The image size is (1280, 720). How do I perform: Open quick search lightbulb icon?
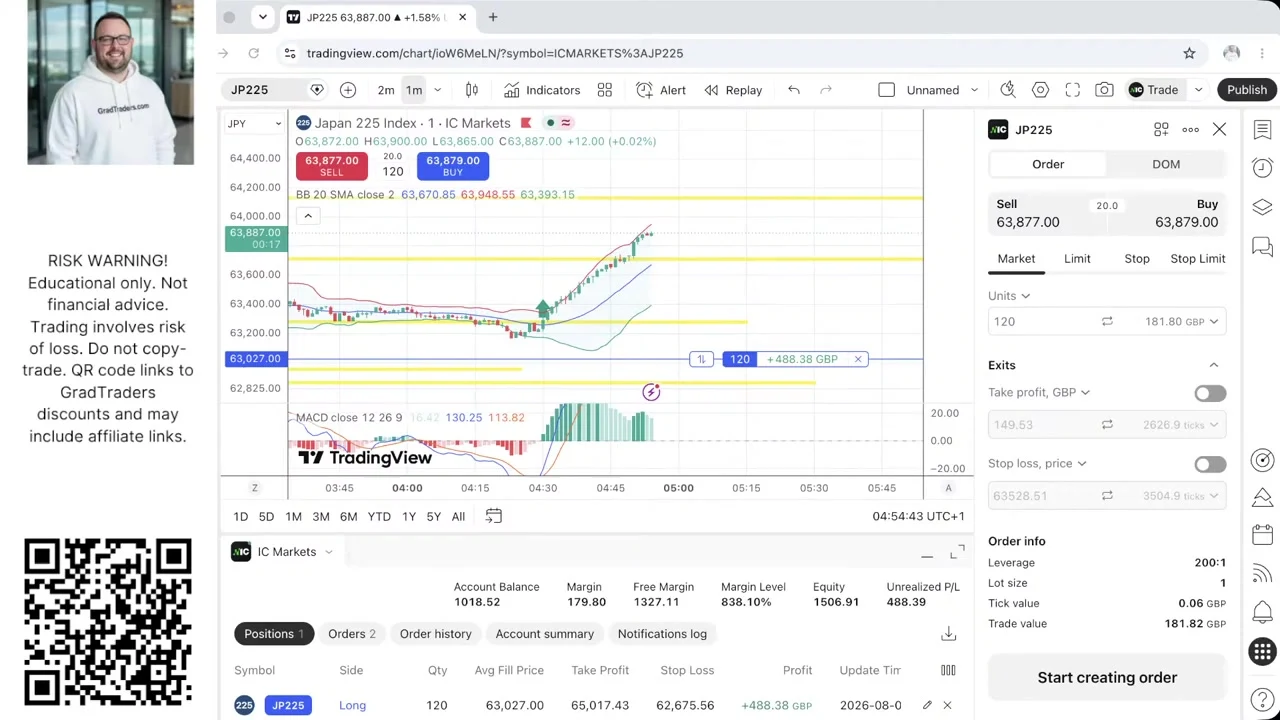(1008, 90)
